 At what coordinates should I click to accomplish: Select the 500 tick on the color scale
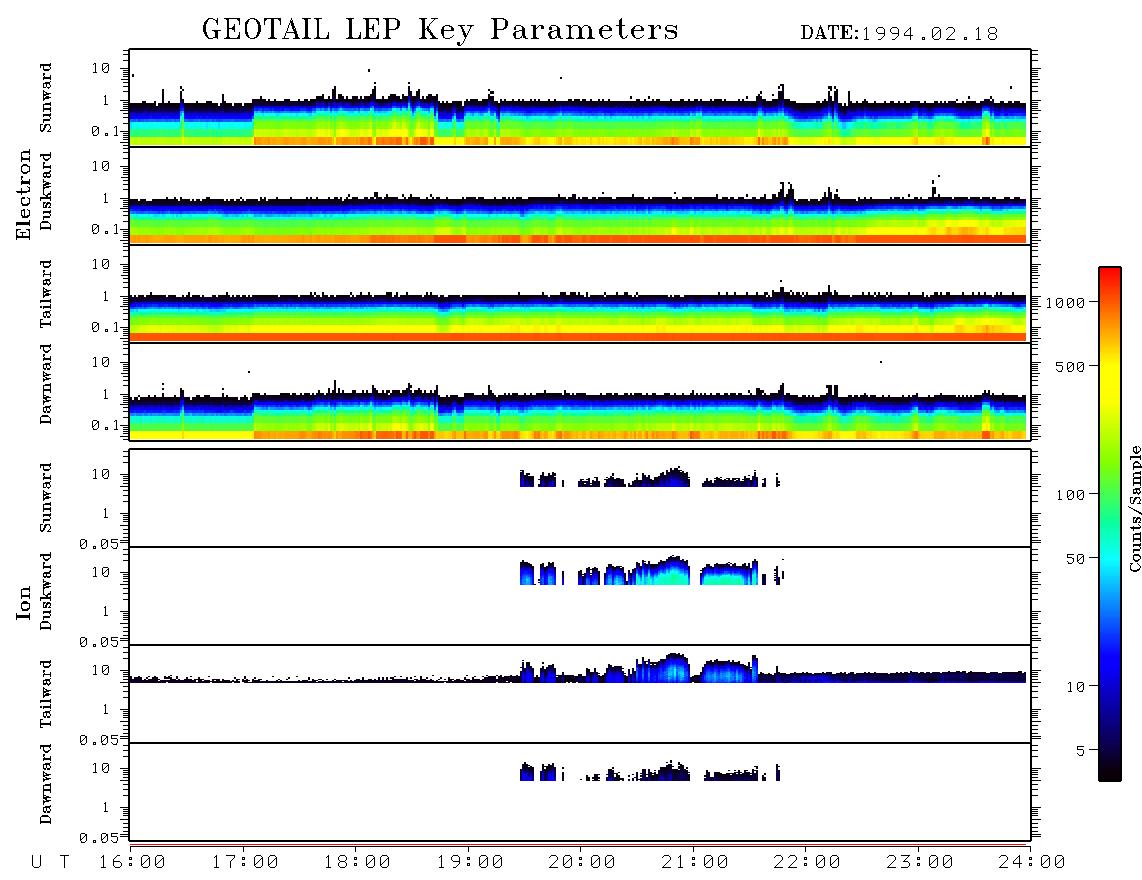coord(1070,366)
